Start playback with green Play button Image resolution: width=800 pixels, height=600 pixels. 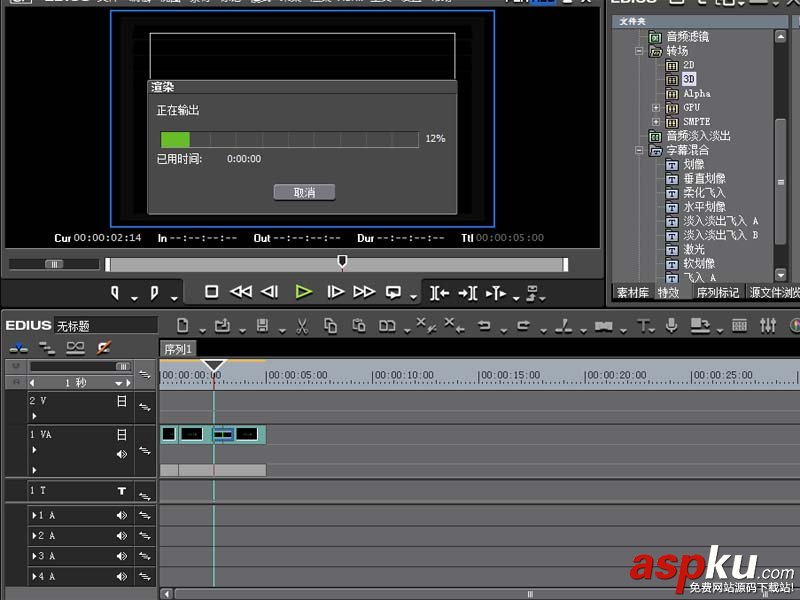click(x=304, y=292)
